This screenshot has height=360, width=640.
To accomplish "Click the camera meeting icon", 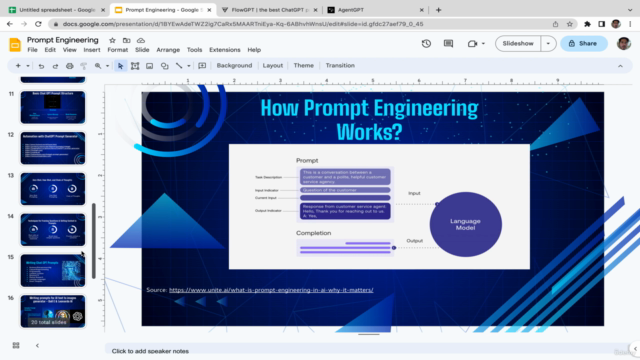I will click(x=472, y=43).
